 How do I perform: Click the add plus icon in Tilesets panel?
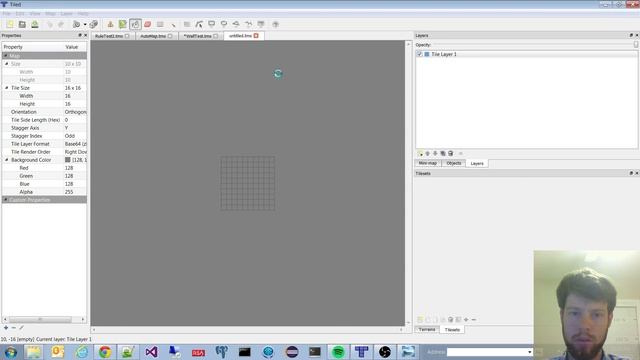click(466, 320)
